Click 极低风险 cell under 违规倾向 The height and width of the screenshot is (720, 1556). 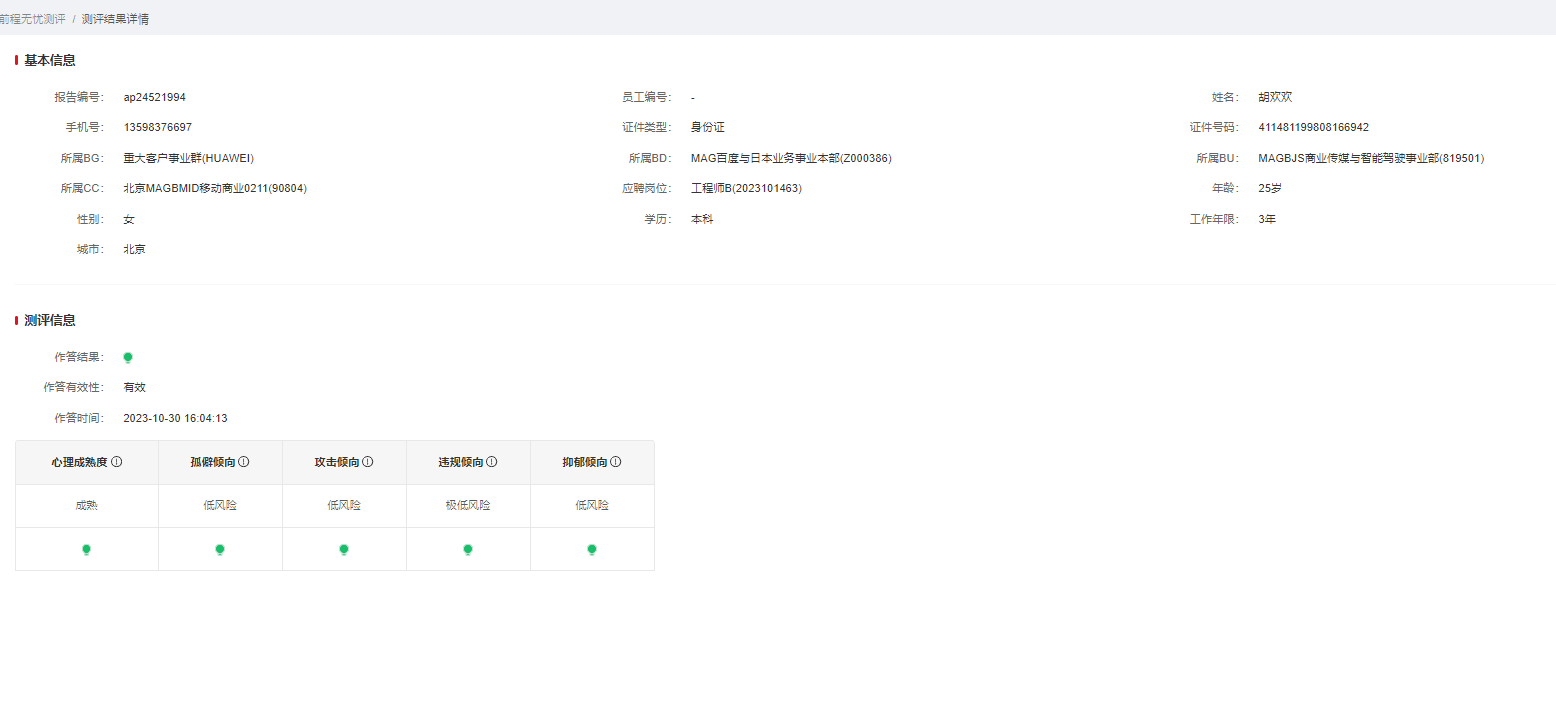click(x=468, y=506)
